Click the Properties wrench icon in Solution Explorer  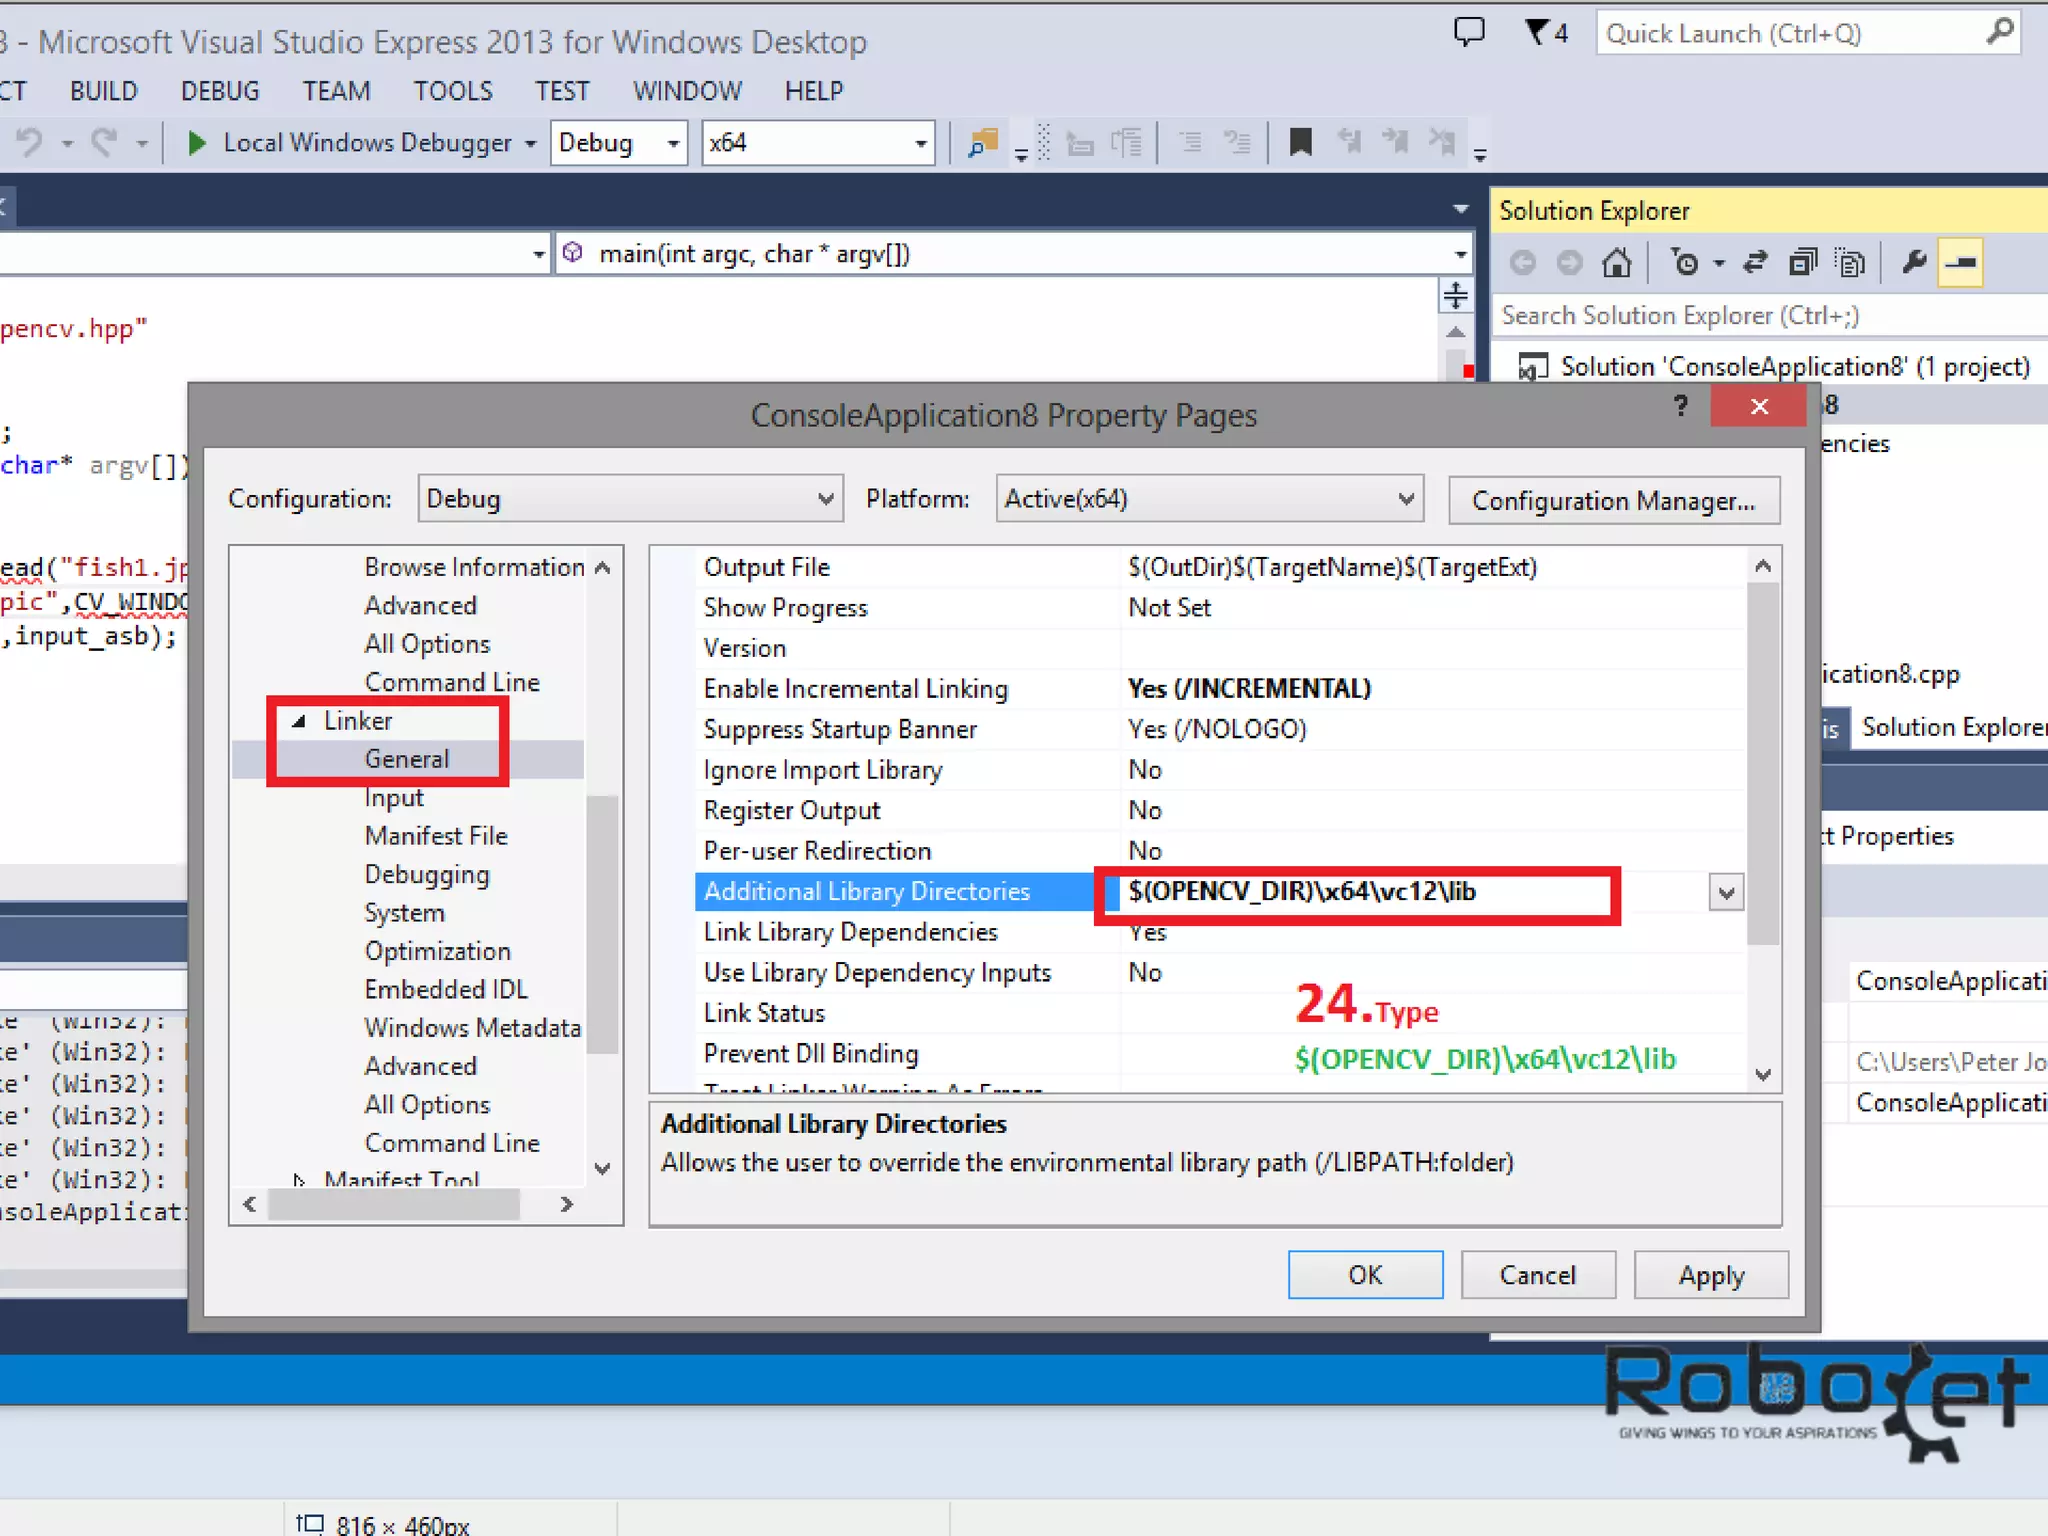tap(1913, 263)
